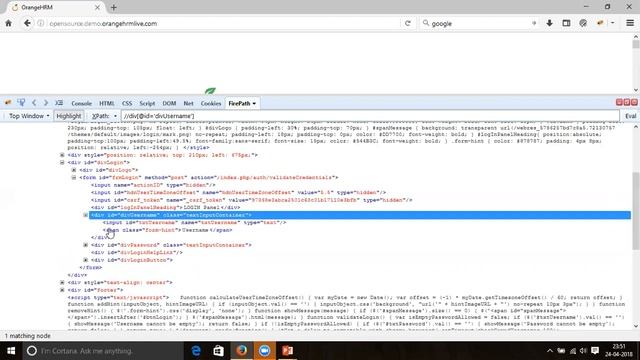The height and width of the screenshot is (360, 640).
Task: Click the toolbar icon beside Firebug button
Action: [583, 23]
